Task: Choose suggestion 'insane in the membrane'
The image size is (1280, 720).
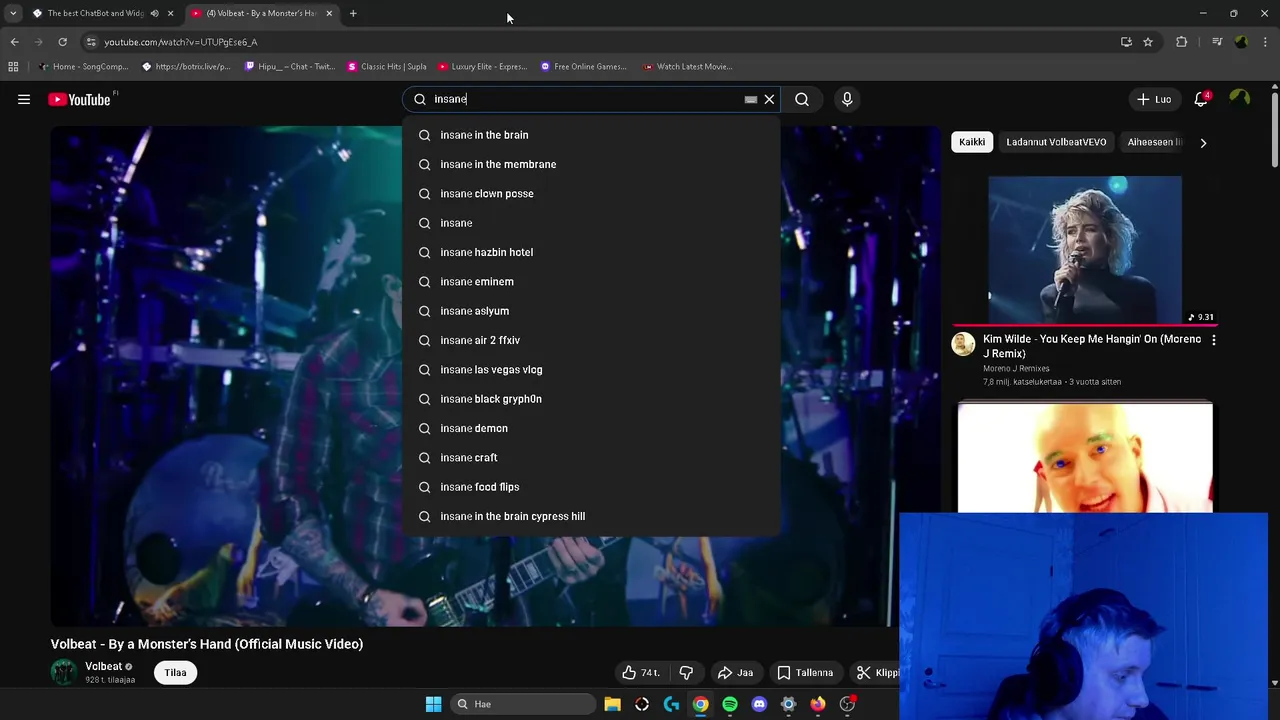Action: pyautogui.click(x=590, y=164)
